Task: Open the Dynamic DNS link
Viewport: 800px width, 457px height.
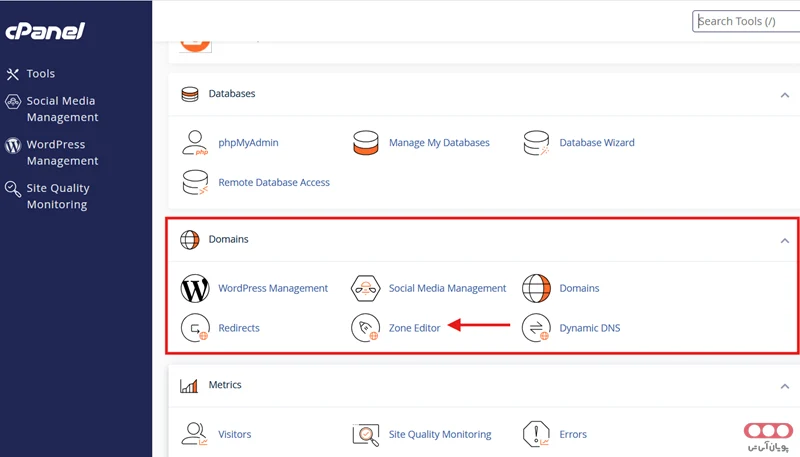Action: click(x=590, y=328)
